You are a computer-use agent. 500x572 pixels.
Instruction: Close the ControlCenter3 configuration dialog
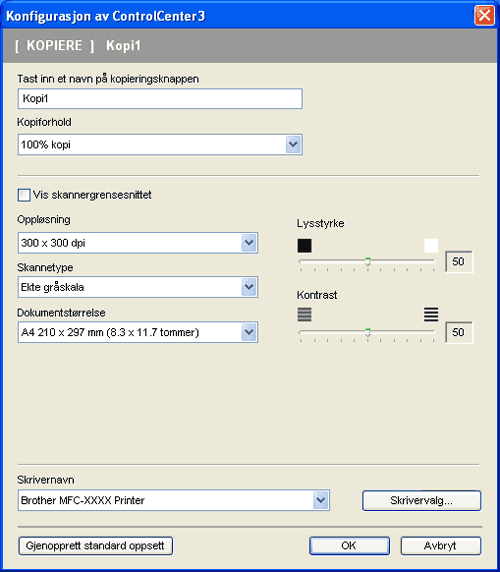[484, 16]
